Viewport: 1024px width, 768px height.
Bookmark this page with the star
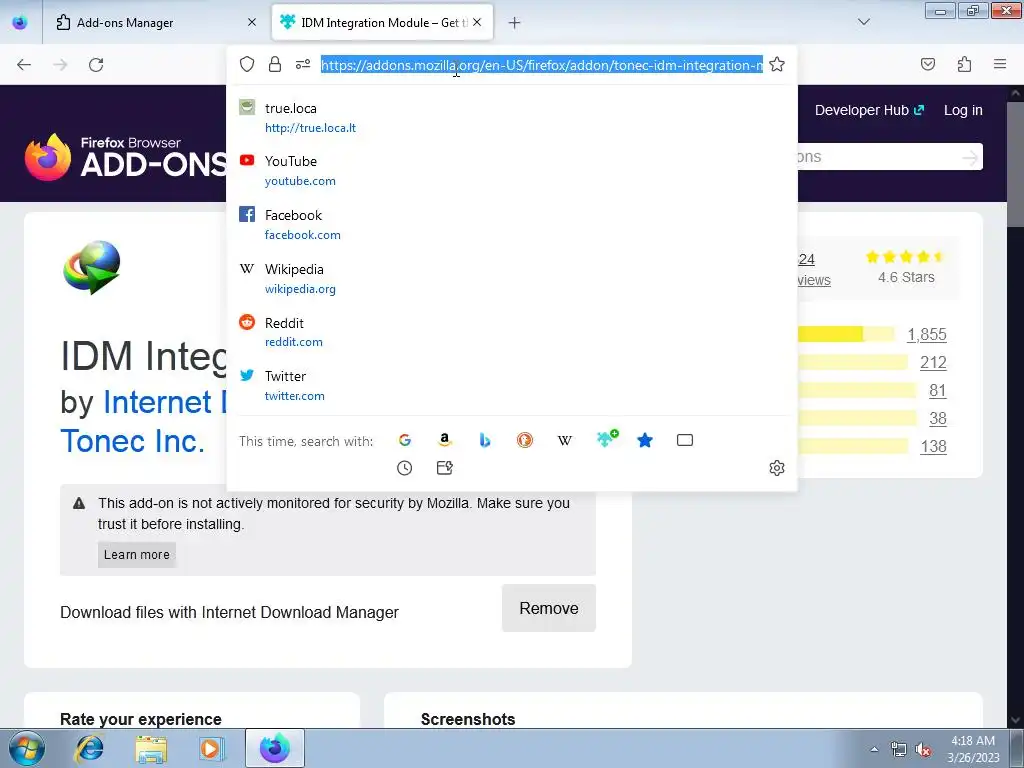click(x=776, y=64)
